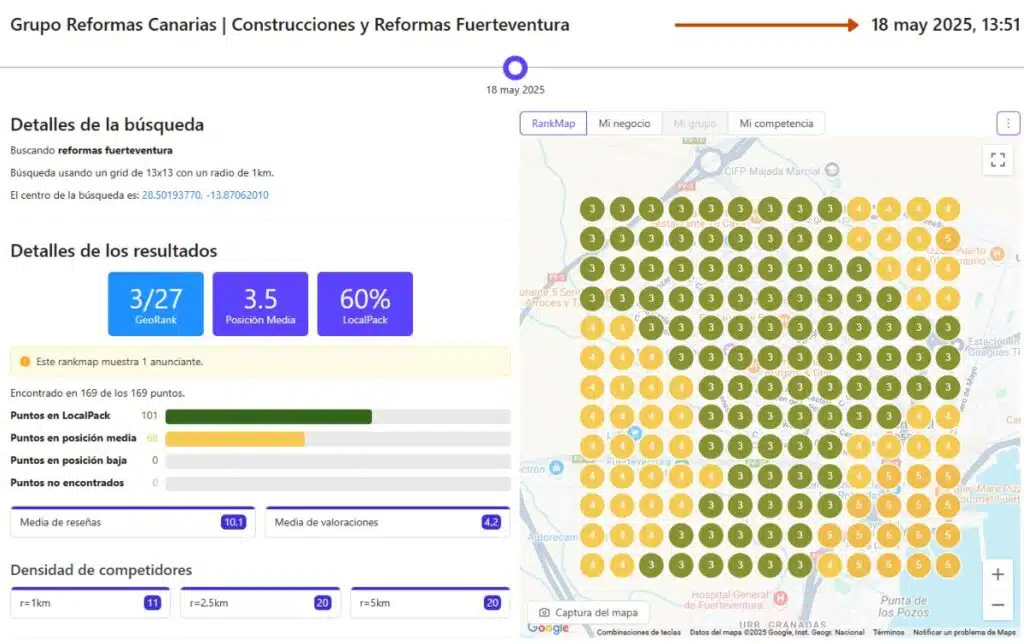Click the 18 may 2025 timeline marker
Image resolution: width=1024 pixels, height=644 pixels.
click(515, 68)
